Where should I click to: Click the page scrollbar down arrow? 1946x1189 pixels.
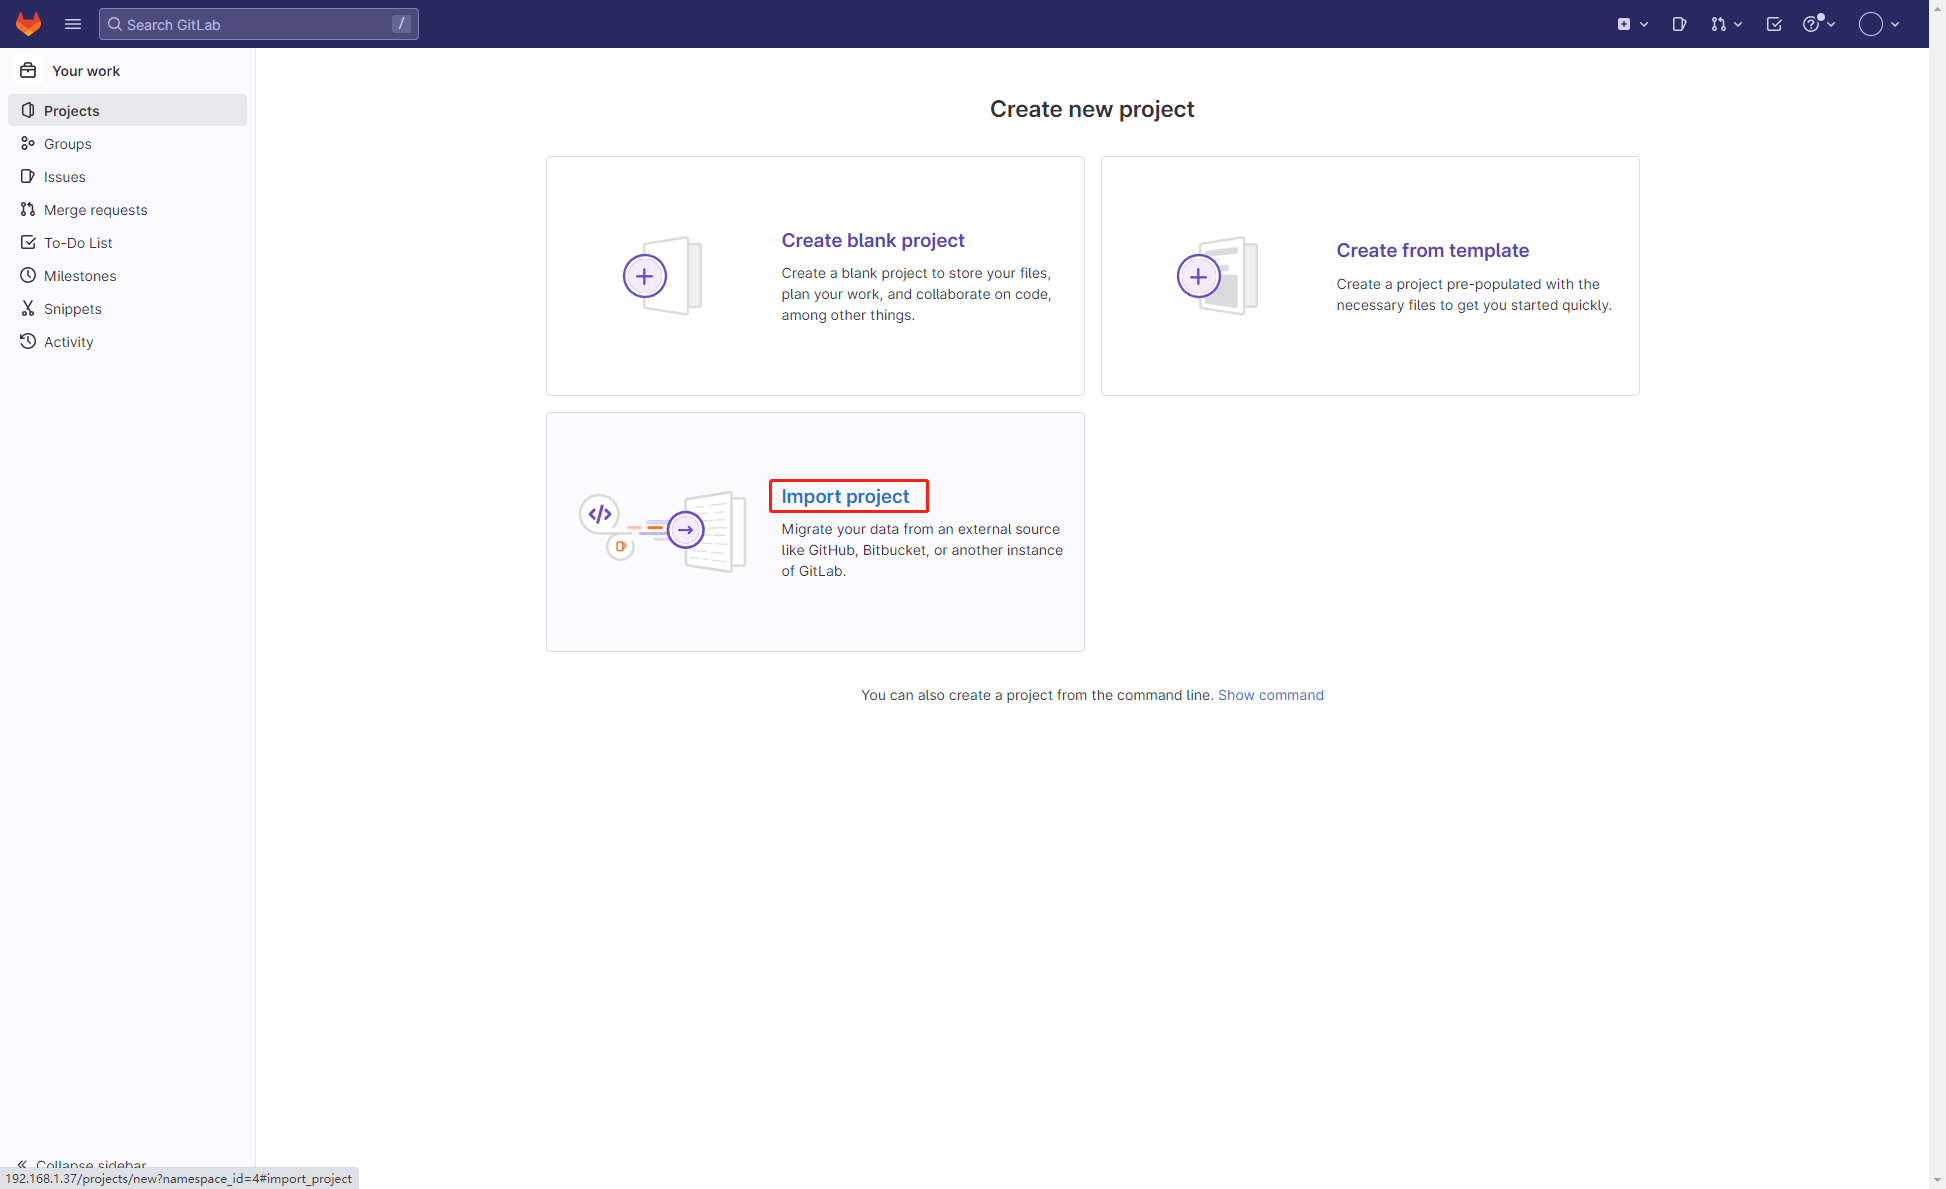(x=1937, y=1181)
